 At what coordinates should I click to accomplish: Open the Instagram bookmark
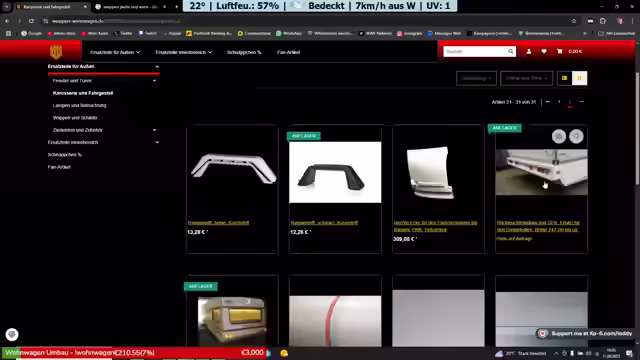(x=410, y=33)
